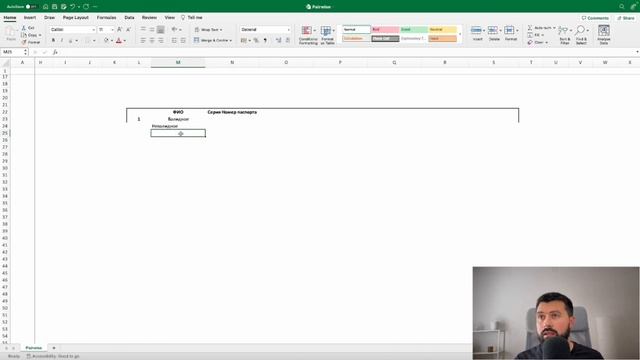Click the Save icon in title bar
Image resolution: width=640 pixels, height=360 pixels.
click(54, 7)
